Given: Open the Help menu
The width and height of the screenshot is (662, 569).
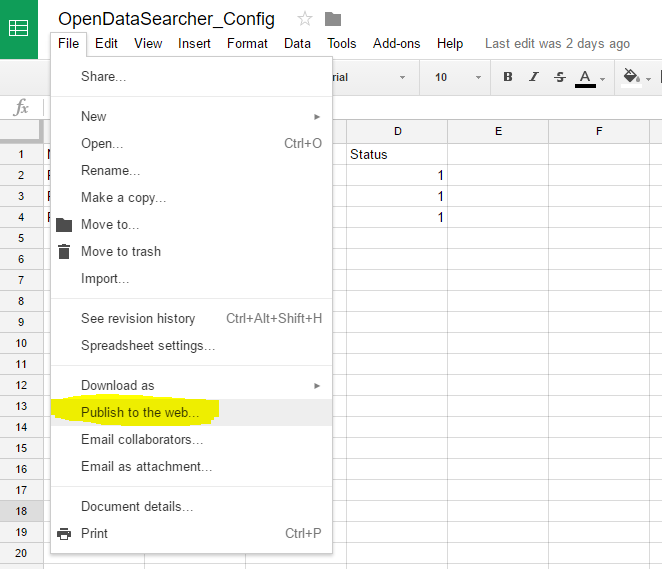Looking at the screenshot, I should pos(450,43).
